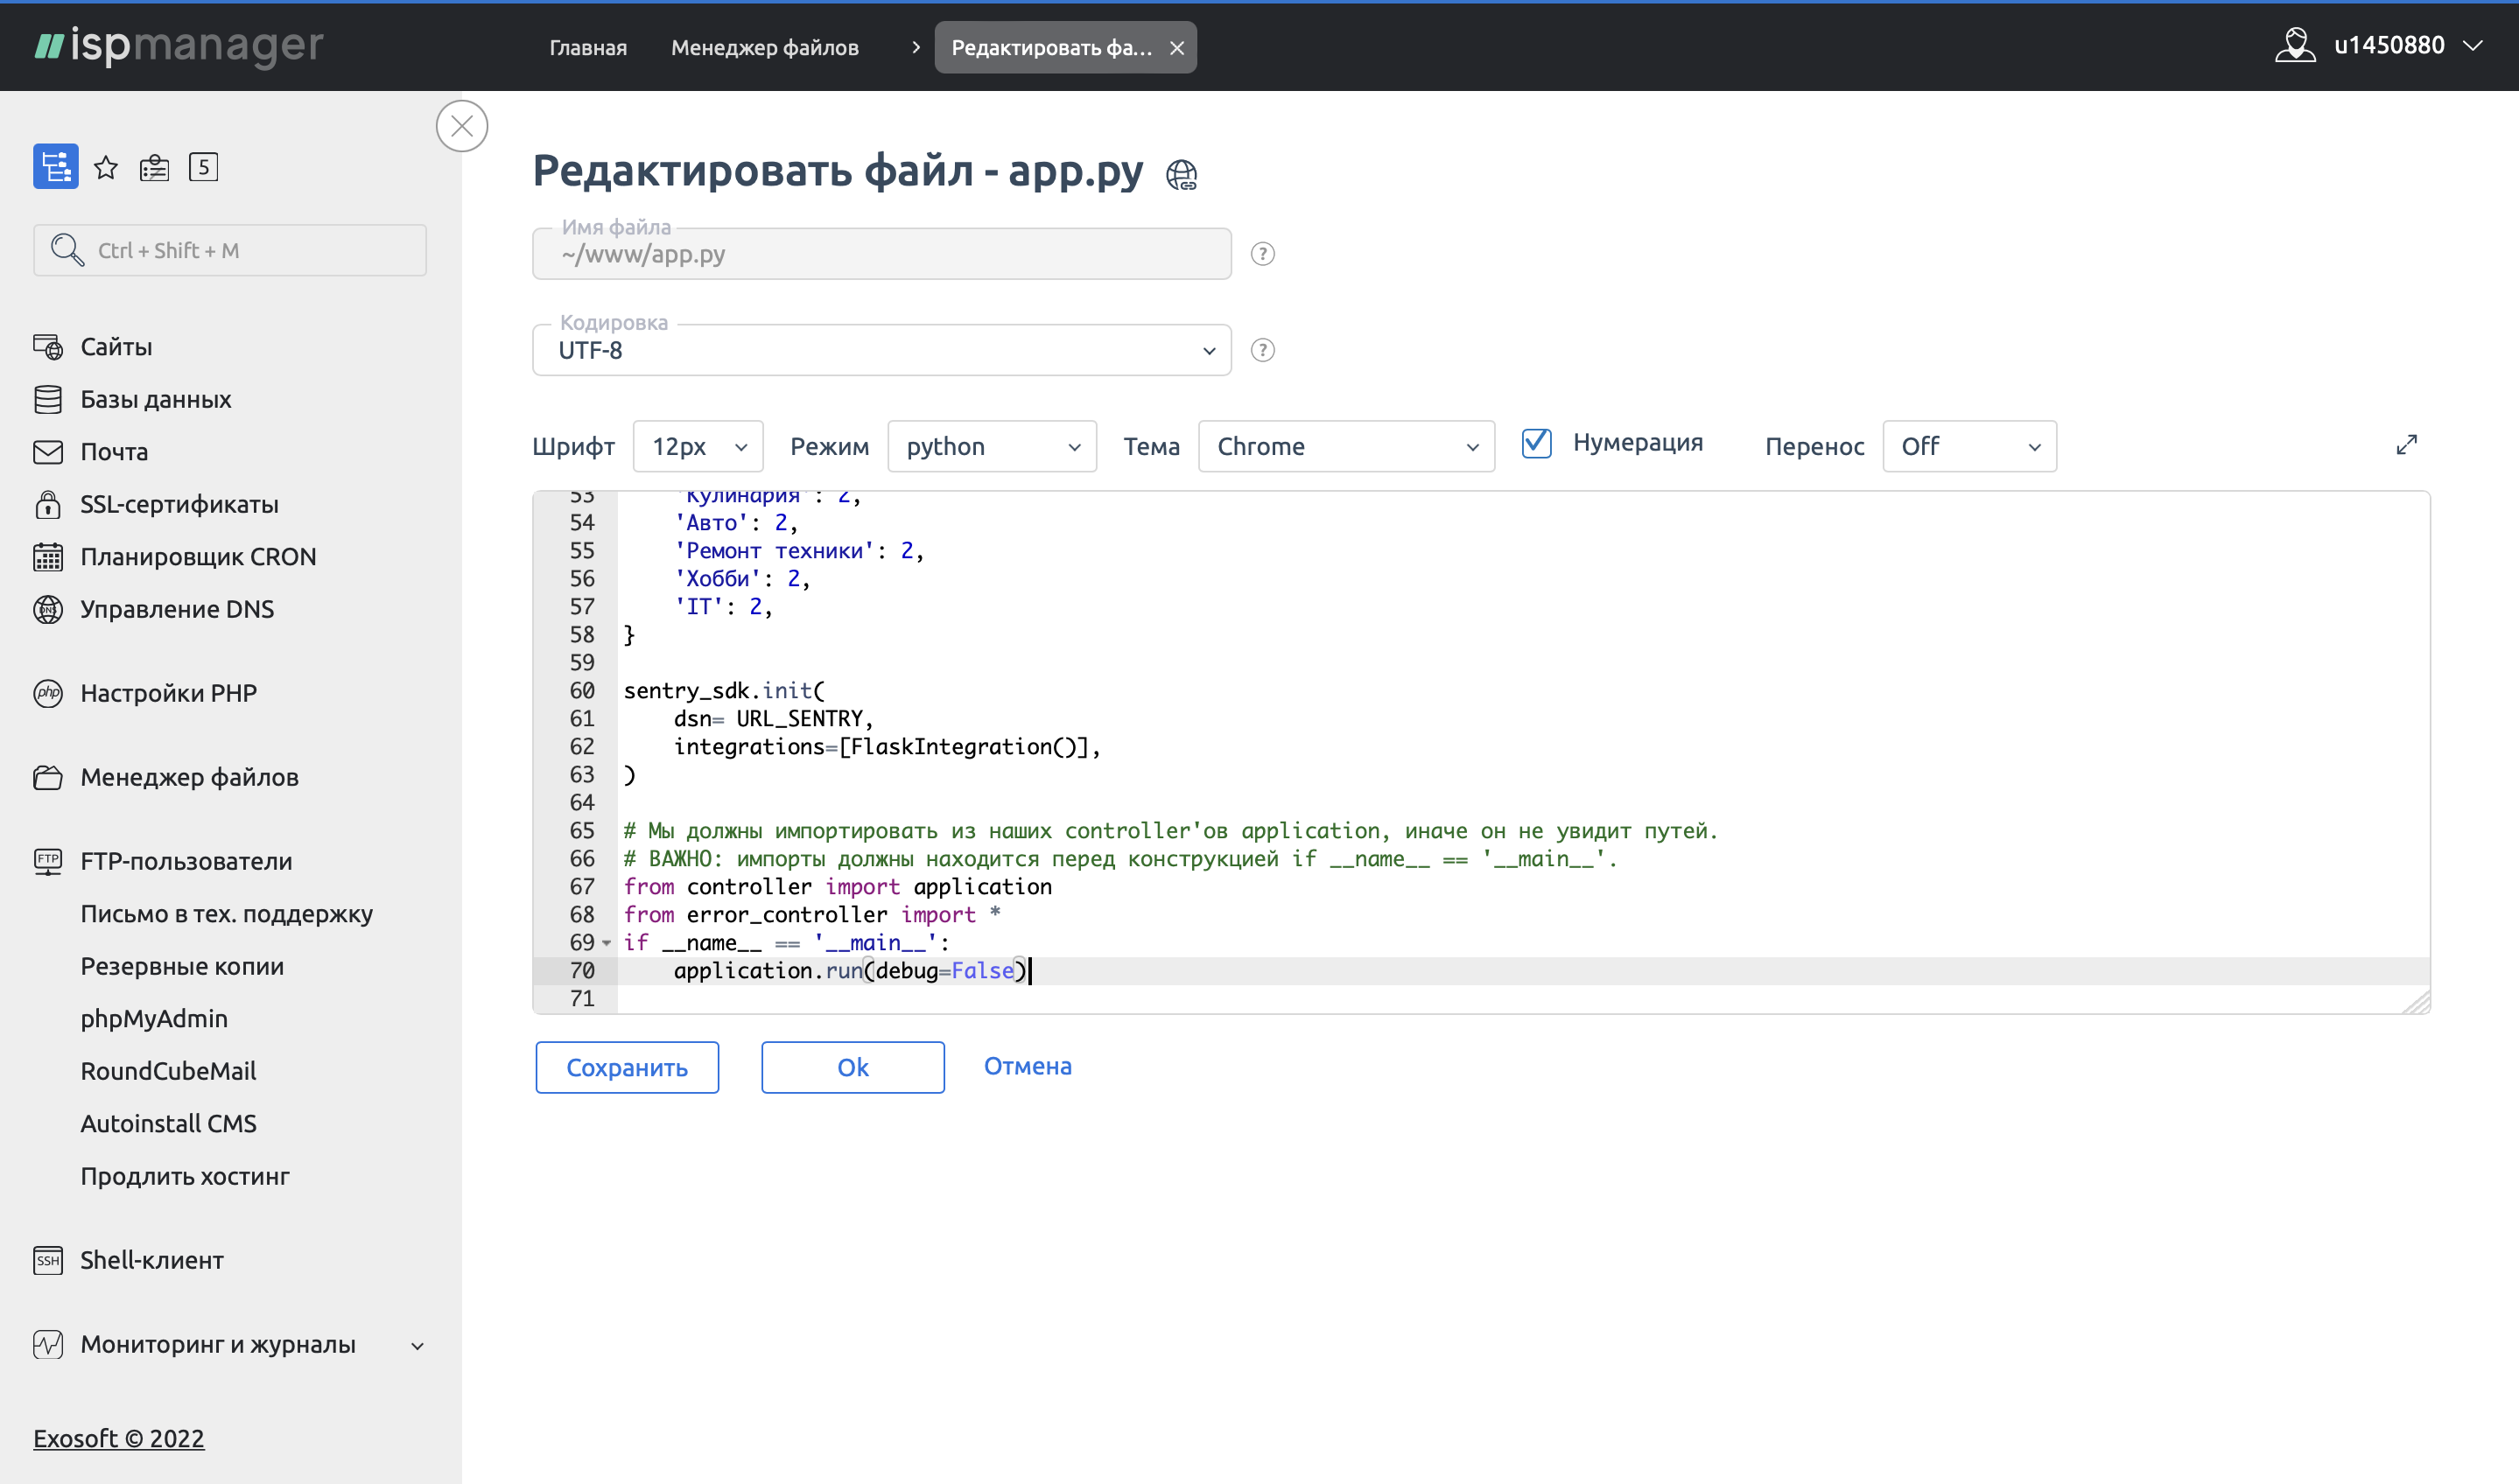
Task: Open the Перенос Off dropdown
Action: click(1968, 446)
